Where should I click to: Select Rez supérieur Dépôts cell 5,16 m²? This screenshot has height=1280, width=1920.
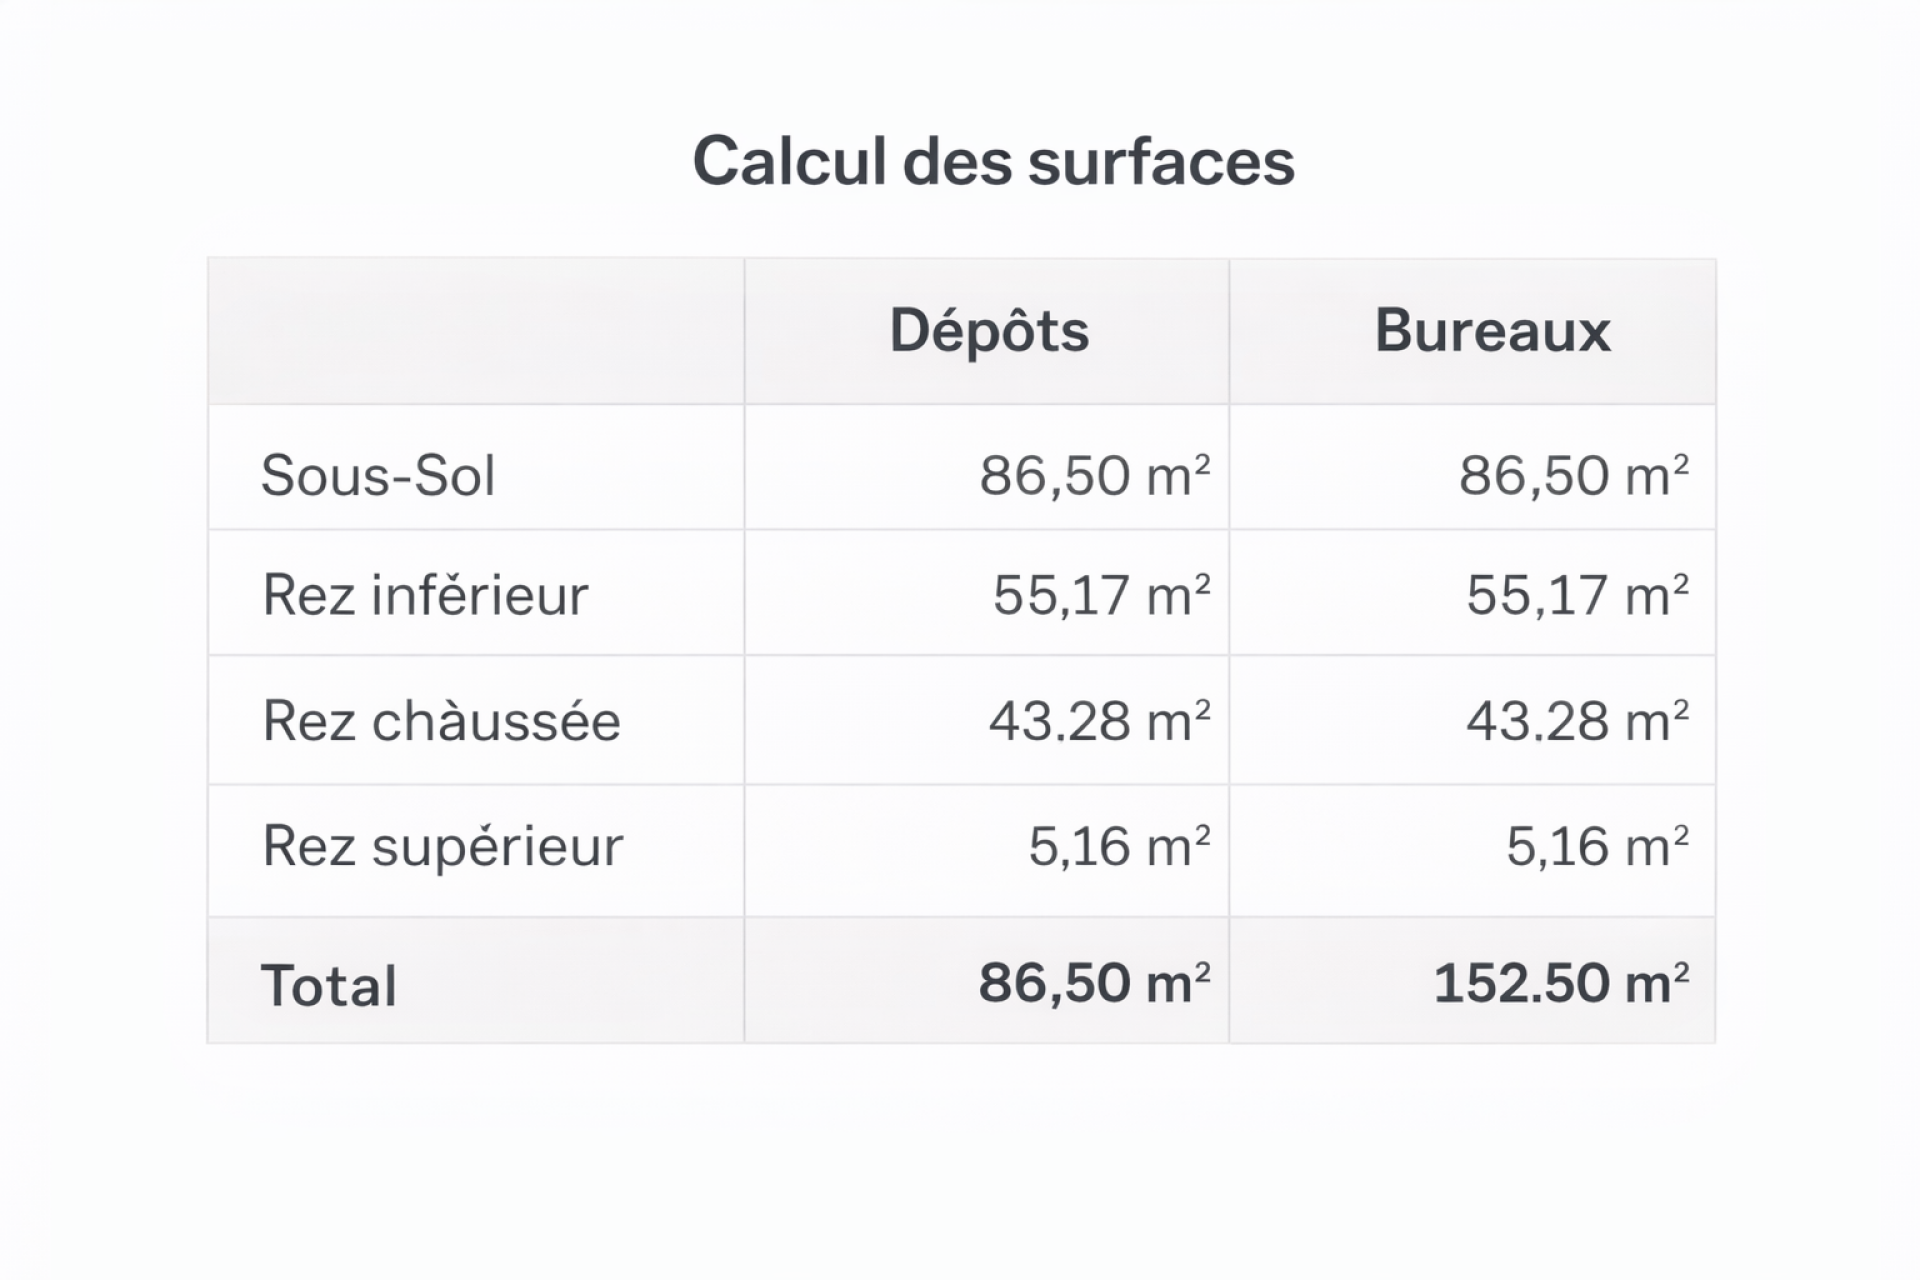[x=1119, y=847]
